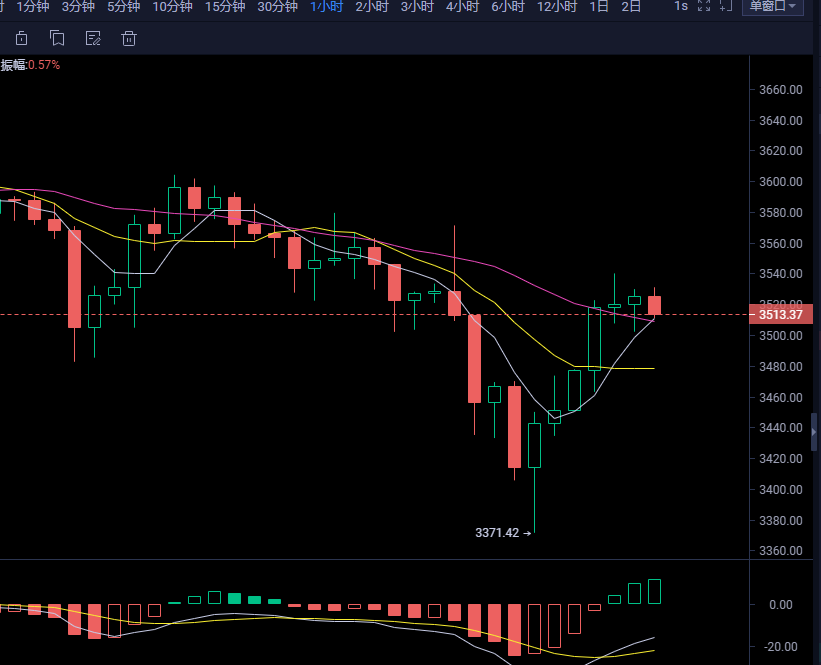The height and width of the screenshot is (665, 821).
Task: Switch chart to 1日 interval
Action: click(599, 6)
